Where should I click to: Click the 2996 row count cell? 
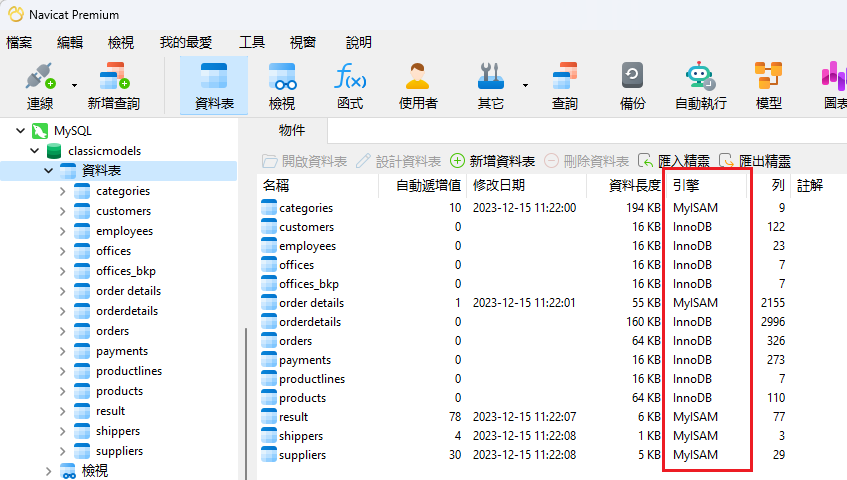coord(772,322)
